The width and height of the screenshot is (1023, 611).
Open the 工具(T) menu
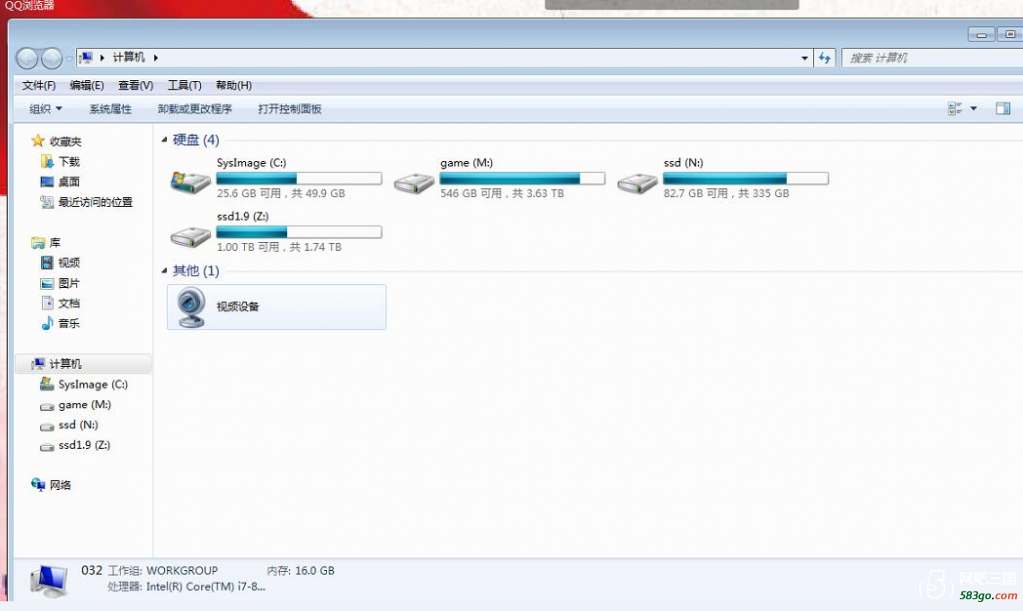click(x=185, y=85)
